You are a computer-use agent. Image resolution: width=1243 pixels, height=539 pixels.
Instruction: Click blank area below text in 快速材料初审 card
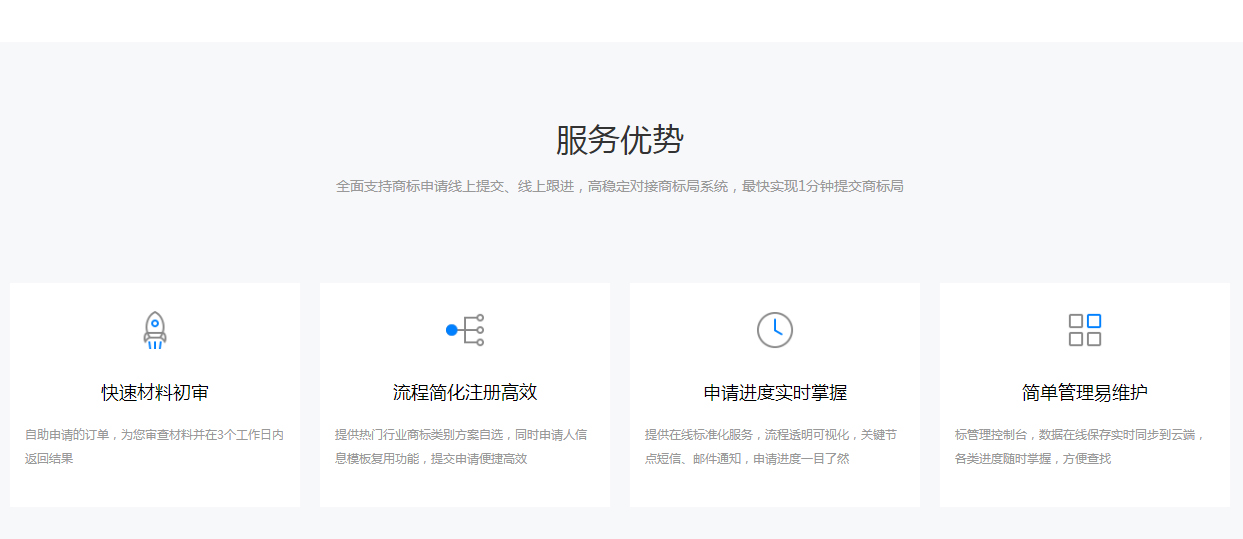155,488
